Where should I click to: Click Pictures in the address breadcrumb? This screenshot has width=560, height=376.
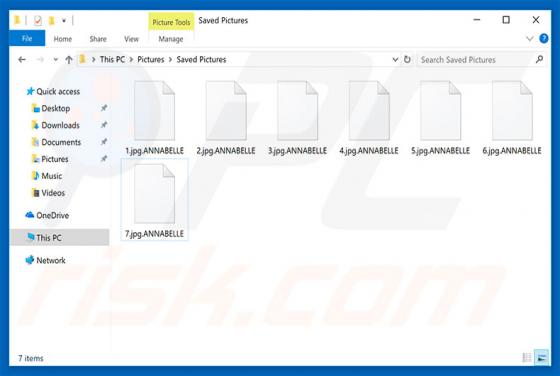(151, 60)
